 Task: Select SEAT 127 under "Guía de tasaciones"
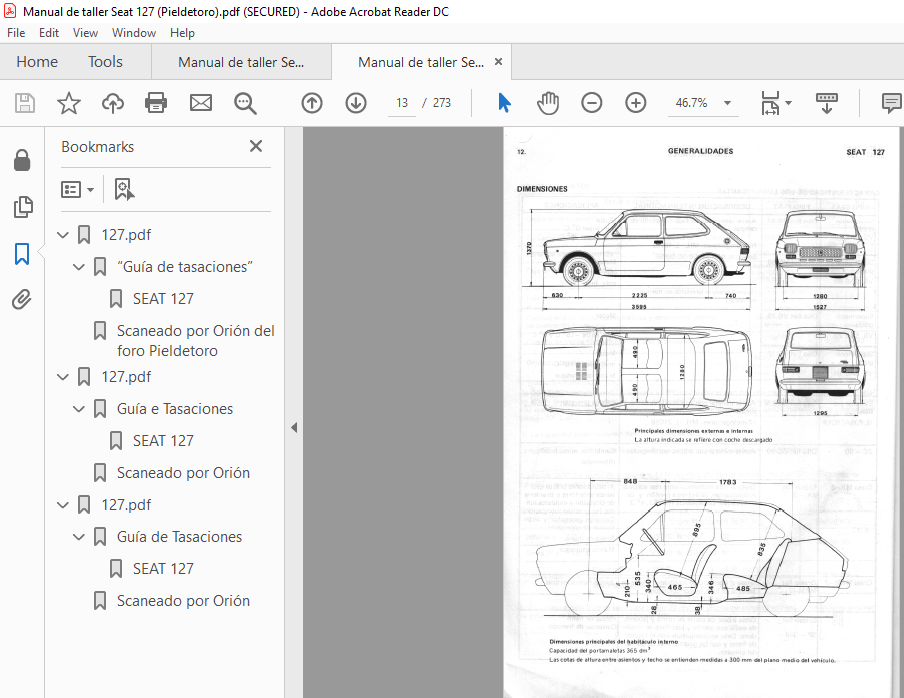(163, 299)
